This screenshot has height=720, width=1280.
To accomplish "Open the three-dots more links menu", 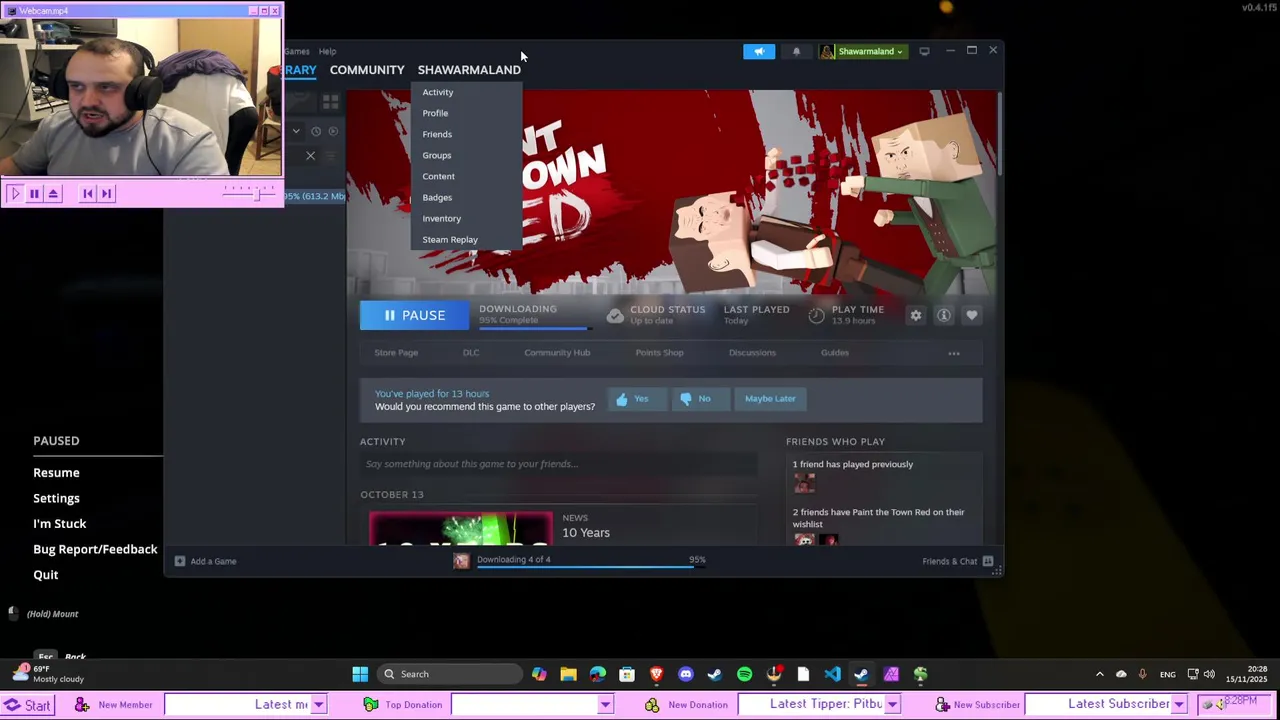I will 954,353.
